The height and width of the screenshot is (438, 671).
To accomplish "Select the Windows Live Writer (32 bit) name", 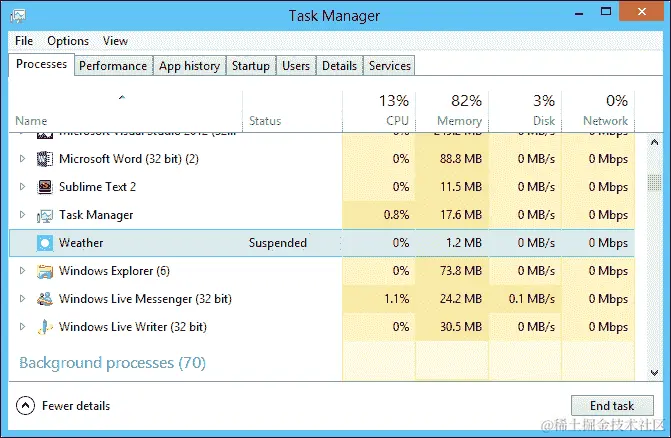I will [133, 327].
